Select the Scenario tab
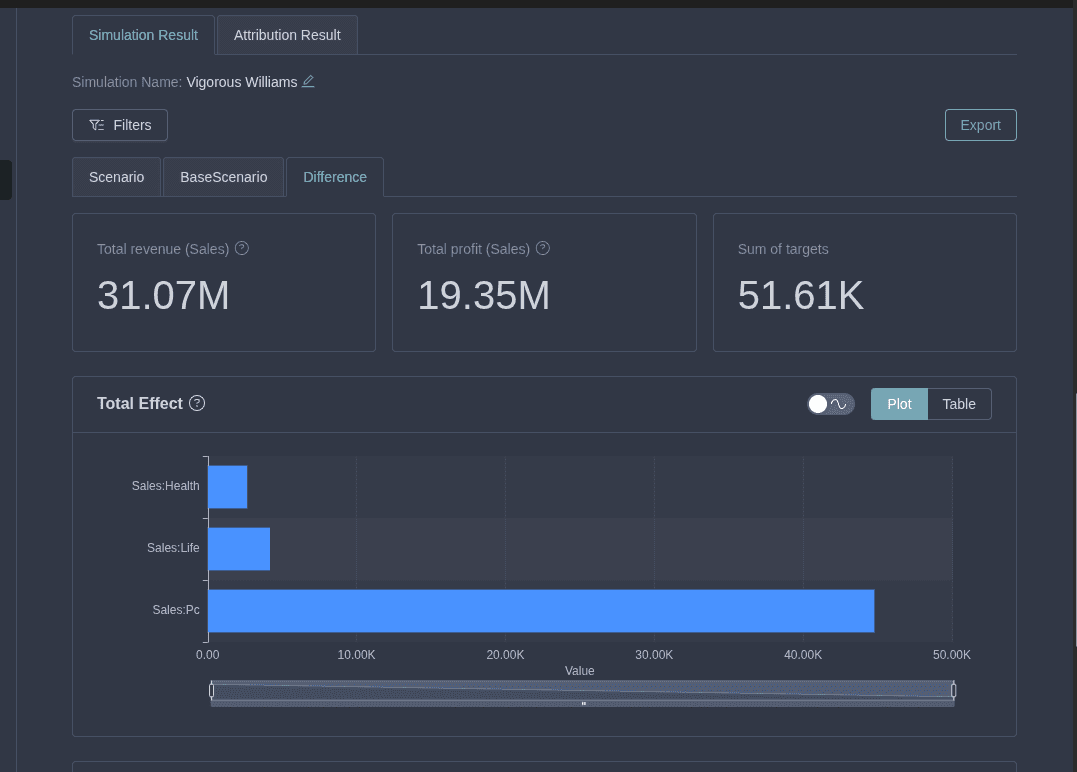This screenshot has height=772, width=1077. point(117,177)
